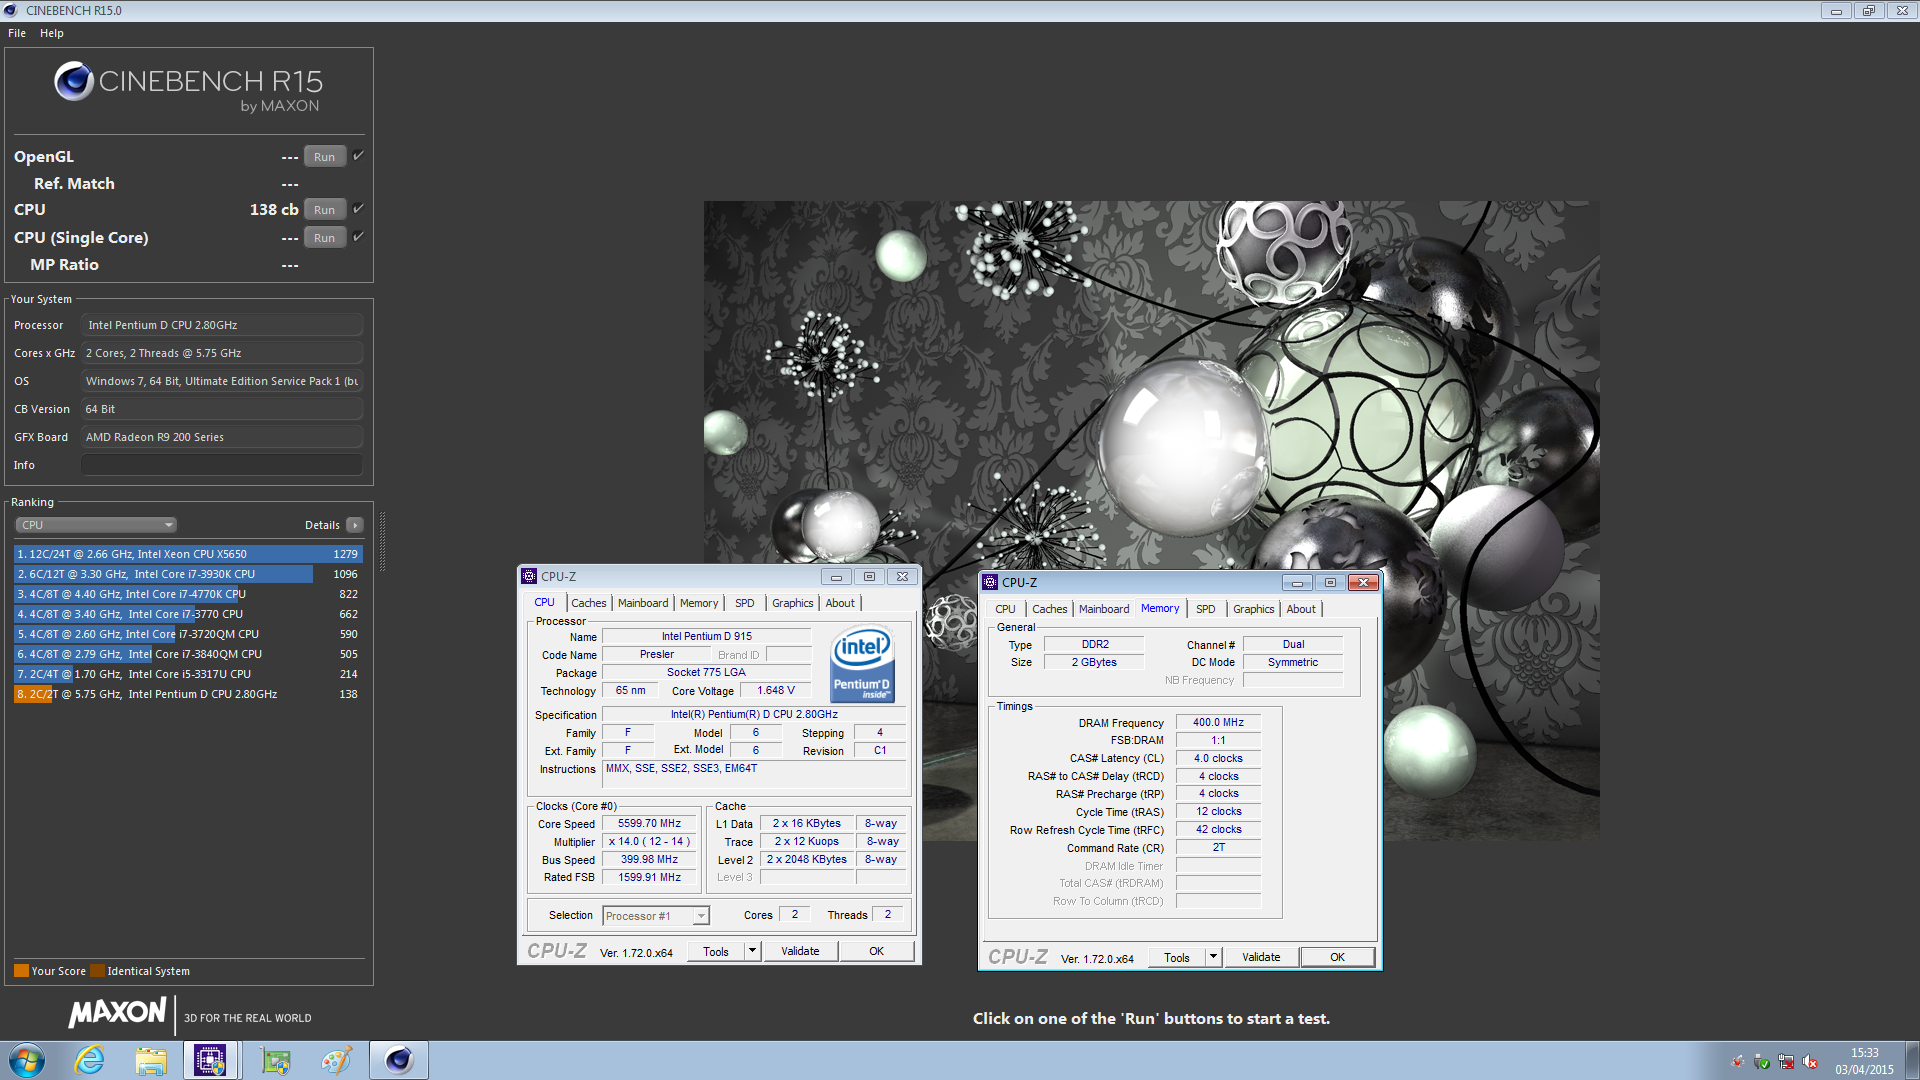The height and width of the screenshot is (1080, 1920).
Task: Click OK in CPU-Z CPU window
Action: point(877,951)
